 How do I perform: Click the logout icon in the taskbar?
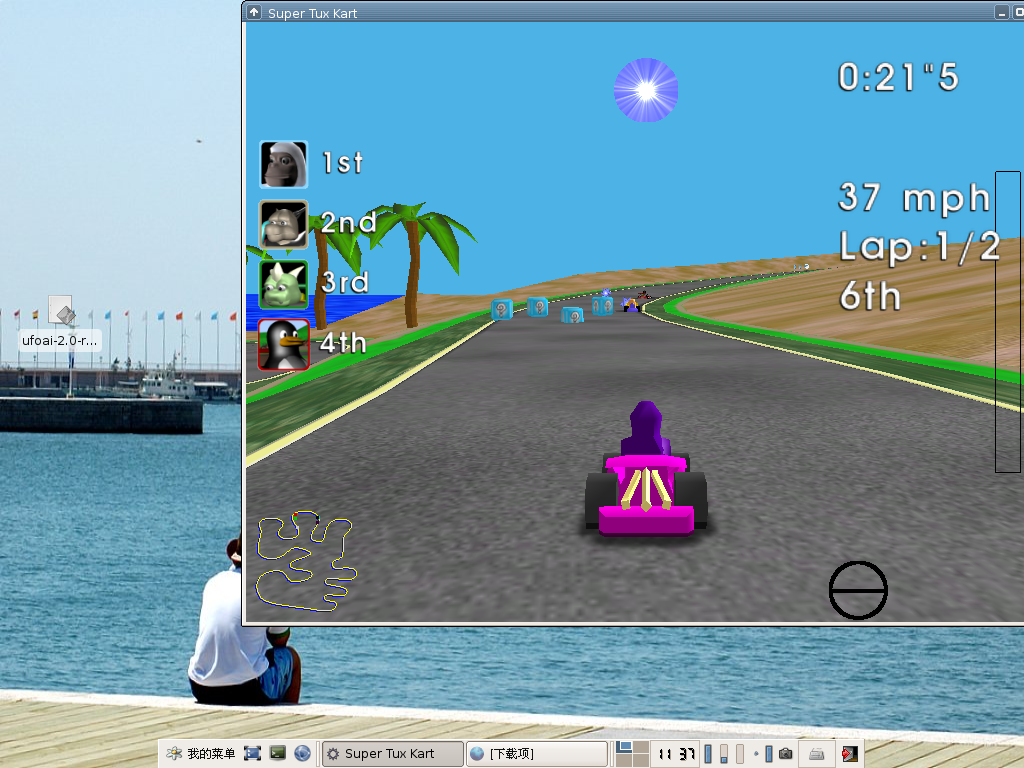850,754
